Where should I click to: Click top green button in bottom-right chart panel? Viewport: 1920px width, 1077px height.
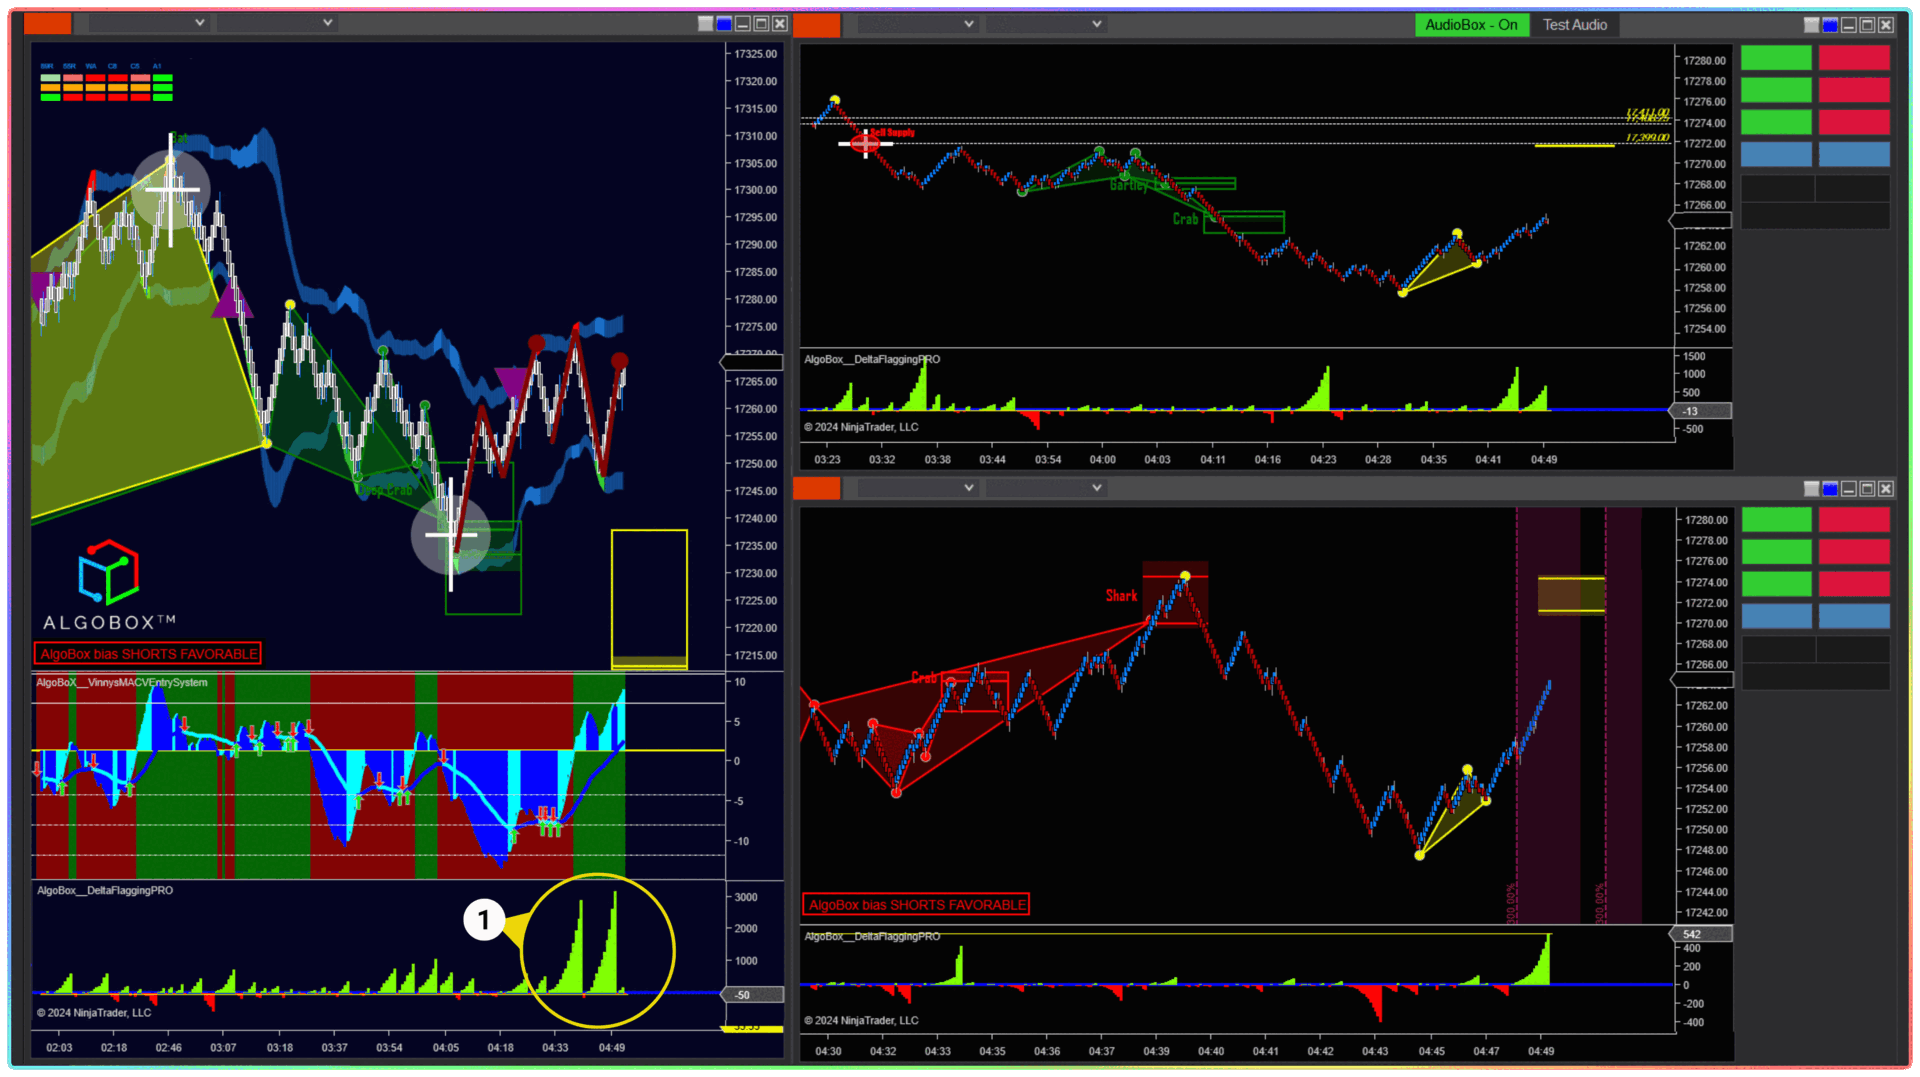tap(1776, 520)
